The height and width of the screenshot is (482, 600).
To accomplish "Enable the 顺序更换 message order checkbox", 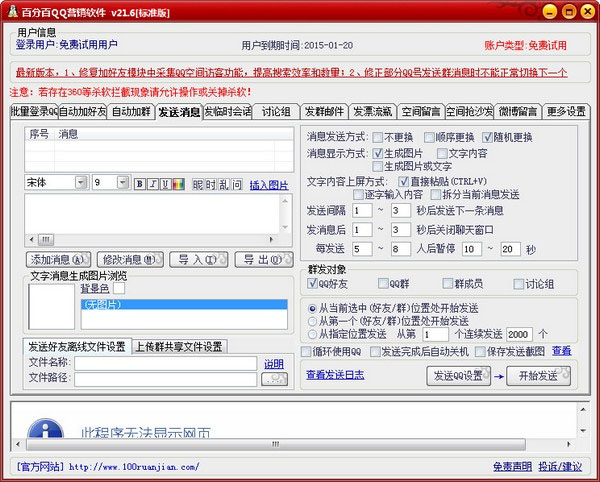I will coord(433,137).
